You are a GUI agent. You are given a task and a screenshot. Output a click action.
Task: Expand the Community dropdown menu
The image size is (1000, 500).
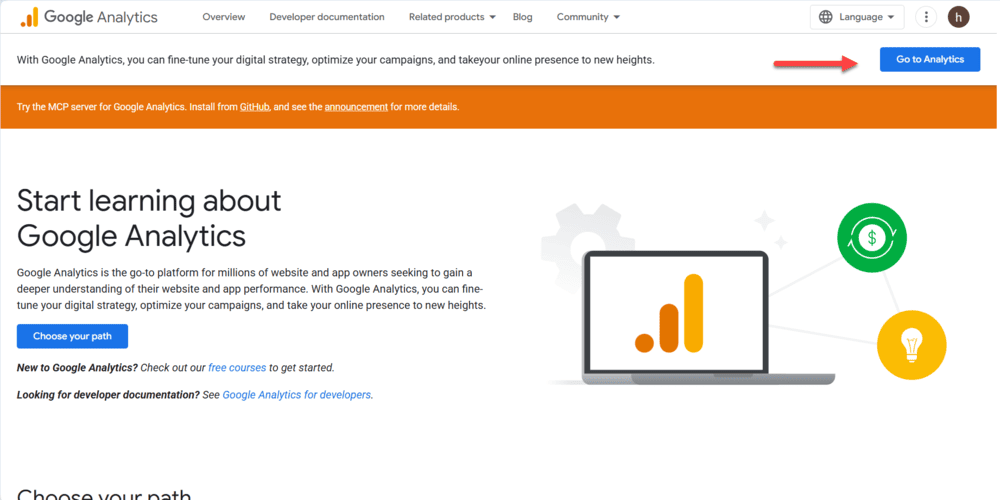tap(588, 17)
